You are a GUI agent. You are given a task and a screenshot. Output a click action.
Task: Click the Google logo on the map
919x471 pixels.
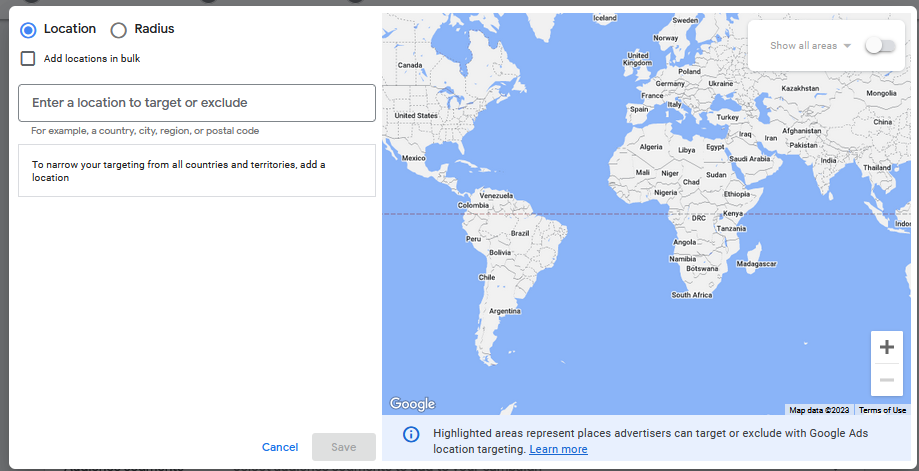tap(413, 404)
